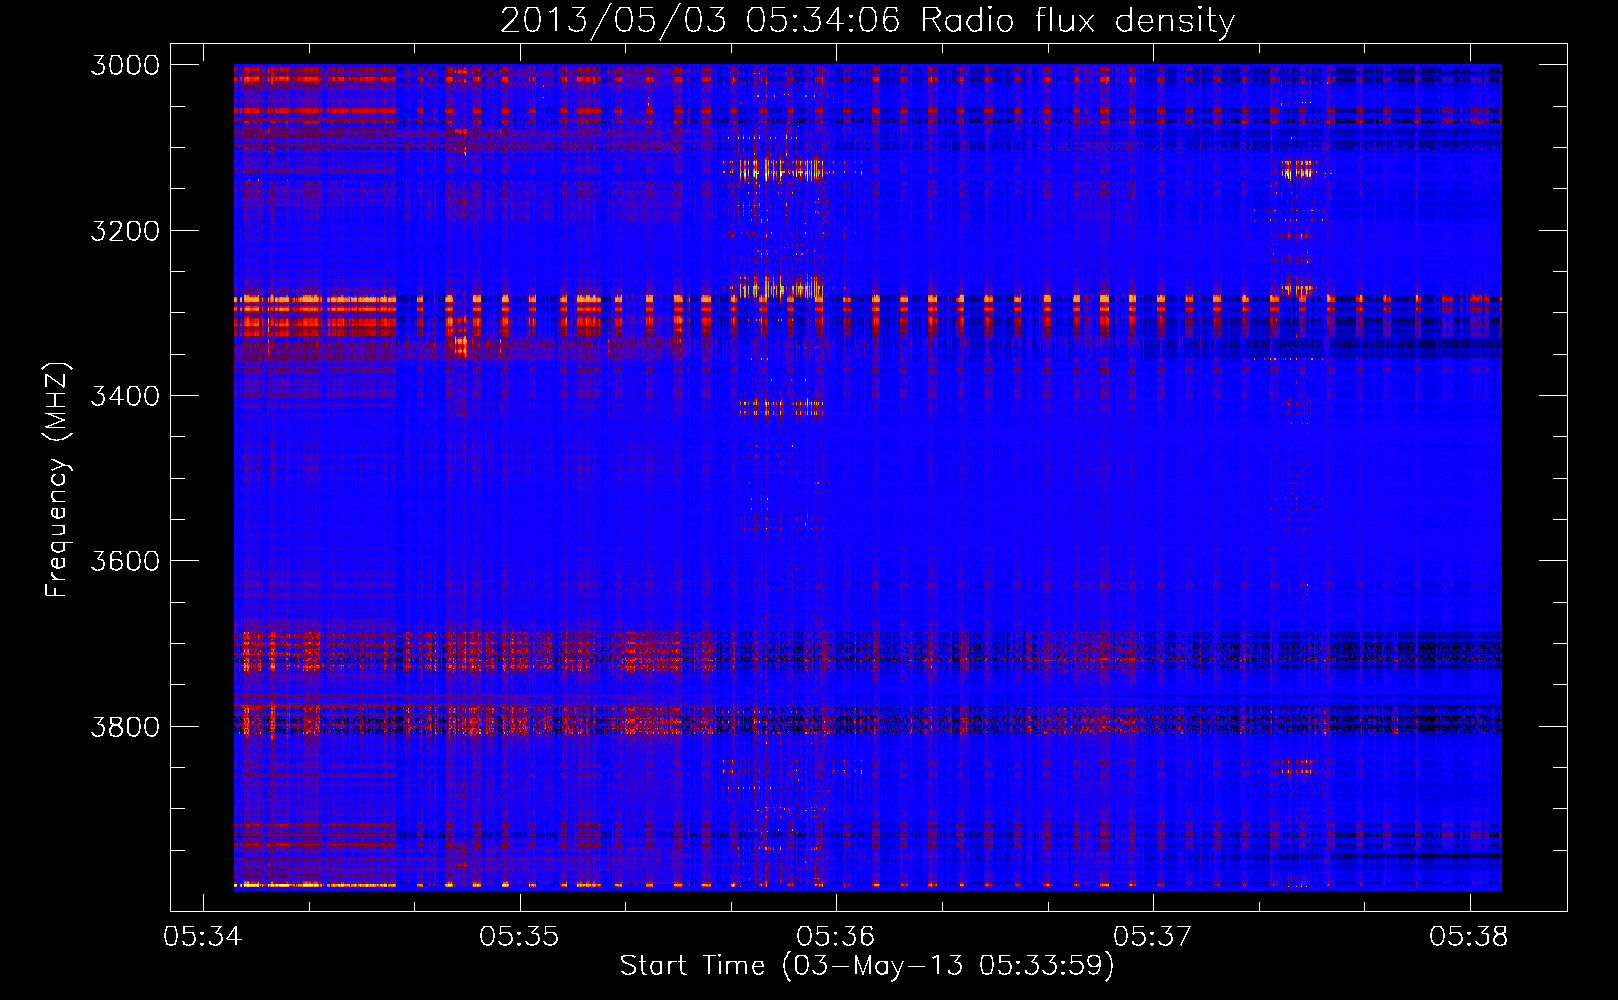The image size is (1618, 1000).
Task: Click the 'Start Time (03-May-13 05:33:59)' axis title
Action: (867, 966)
